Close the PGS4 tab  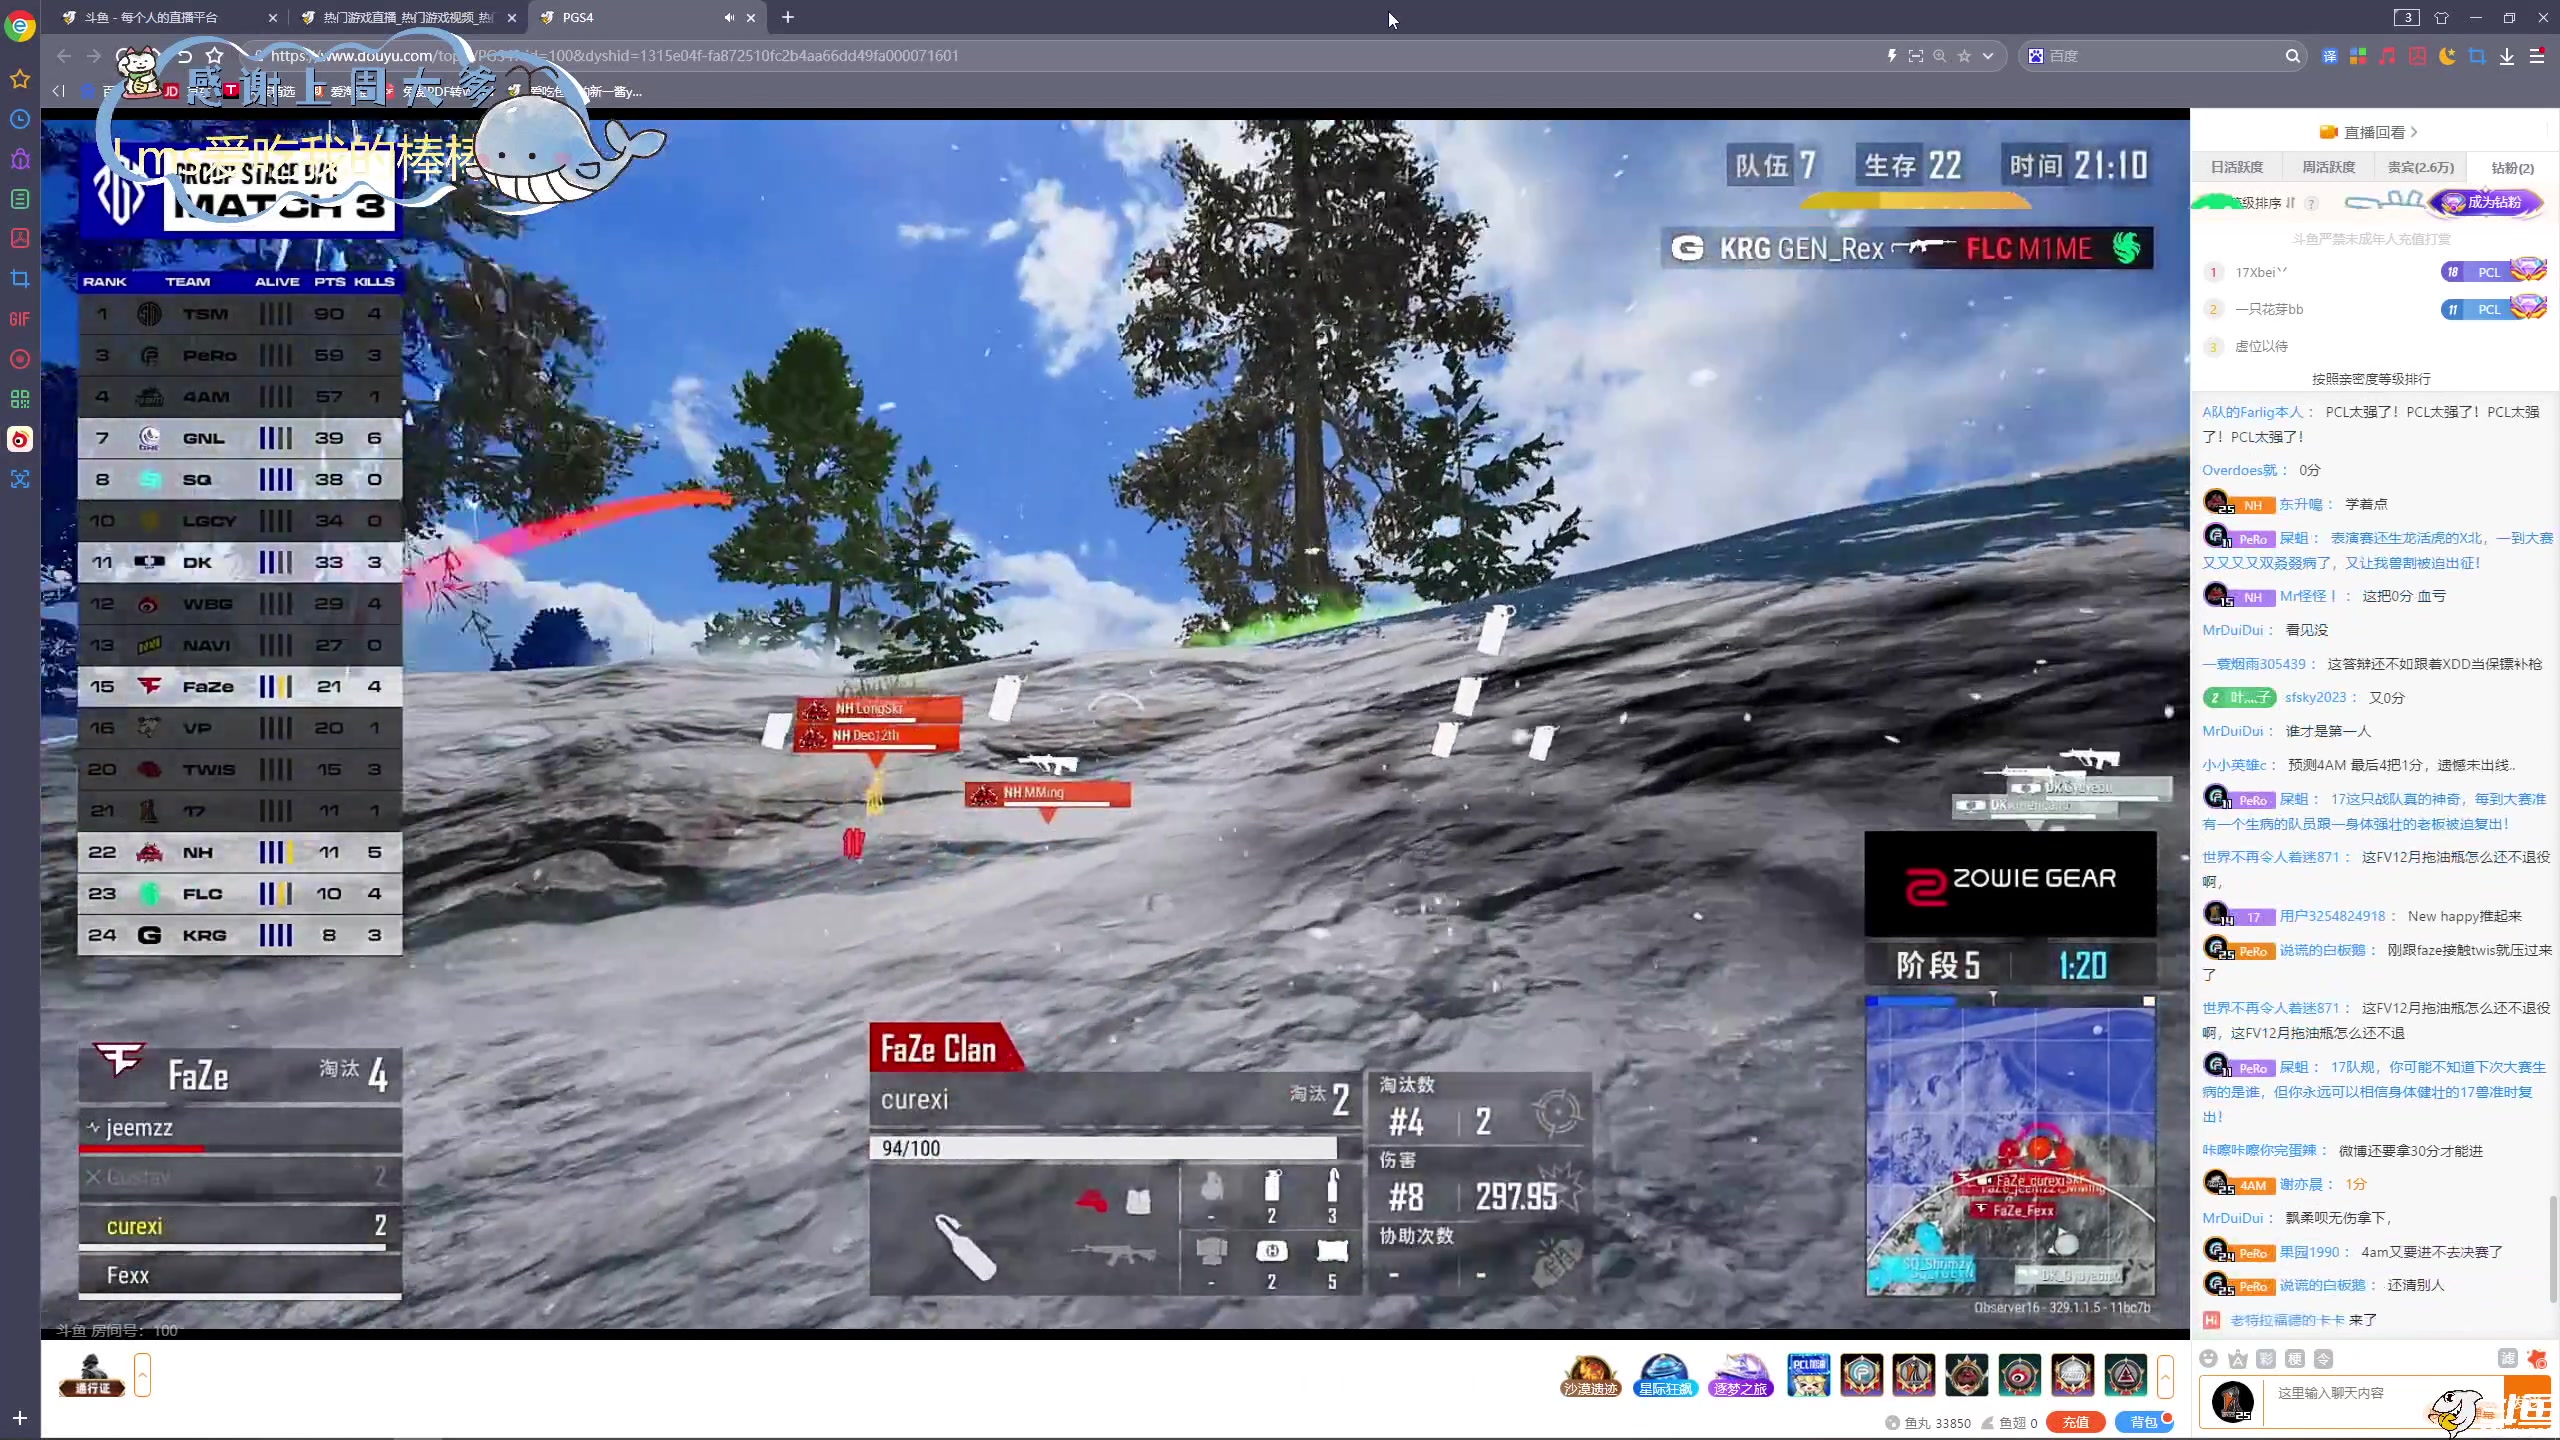[x=751, y=17]
